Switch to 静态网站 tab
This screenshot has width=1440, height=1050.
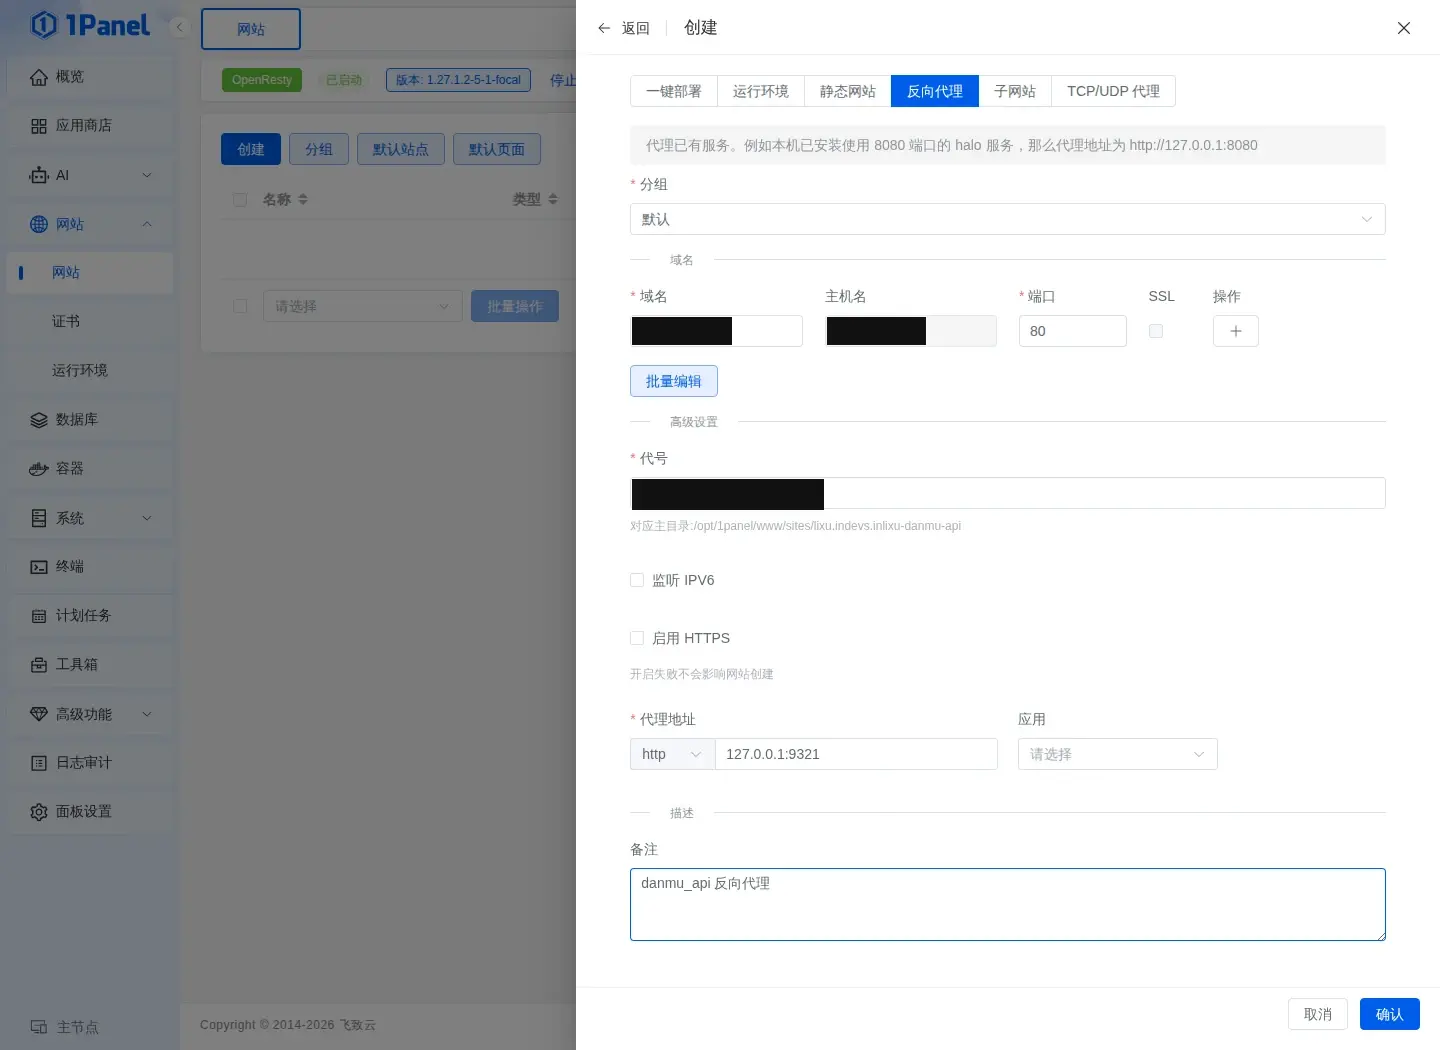click(x=848, y=91)
